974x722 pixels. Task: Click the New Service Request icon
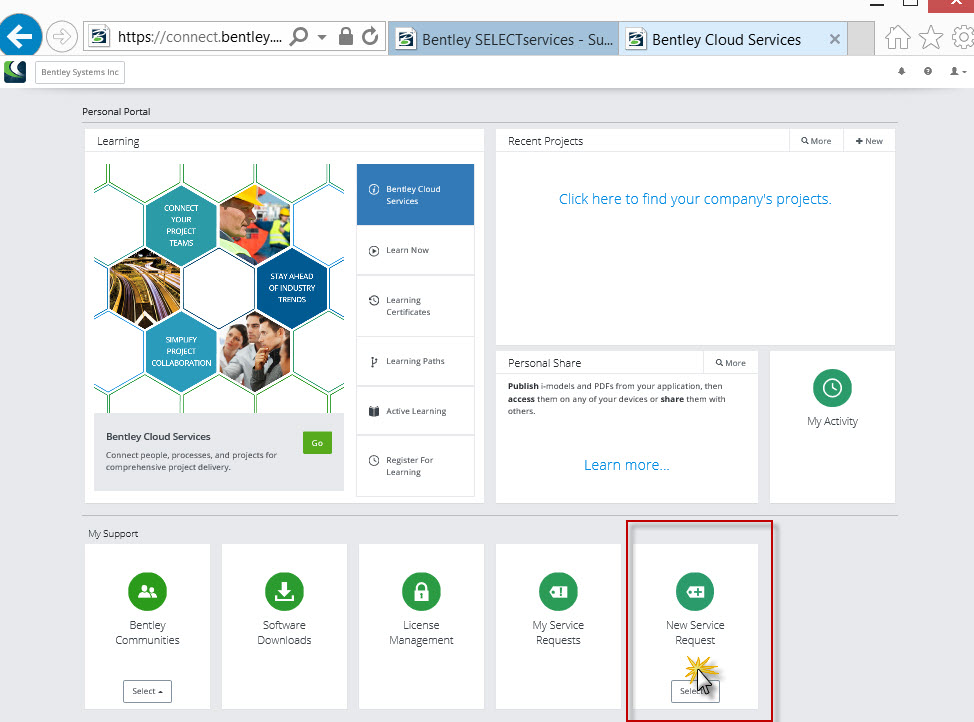coord(695,592)
